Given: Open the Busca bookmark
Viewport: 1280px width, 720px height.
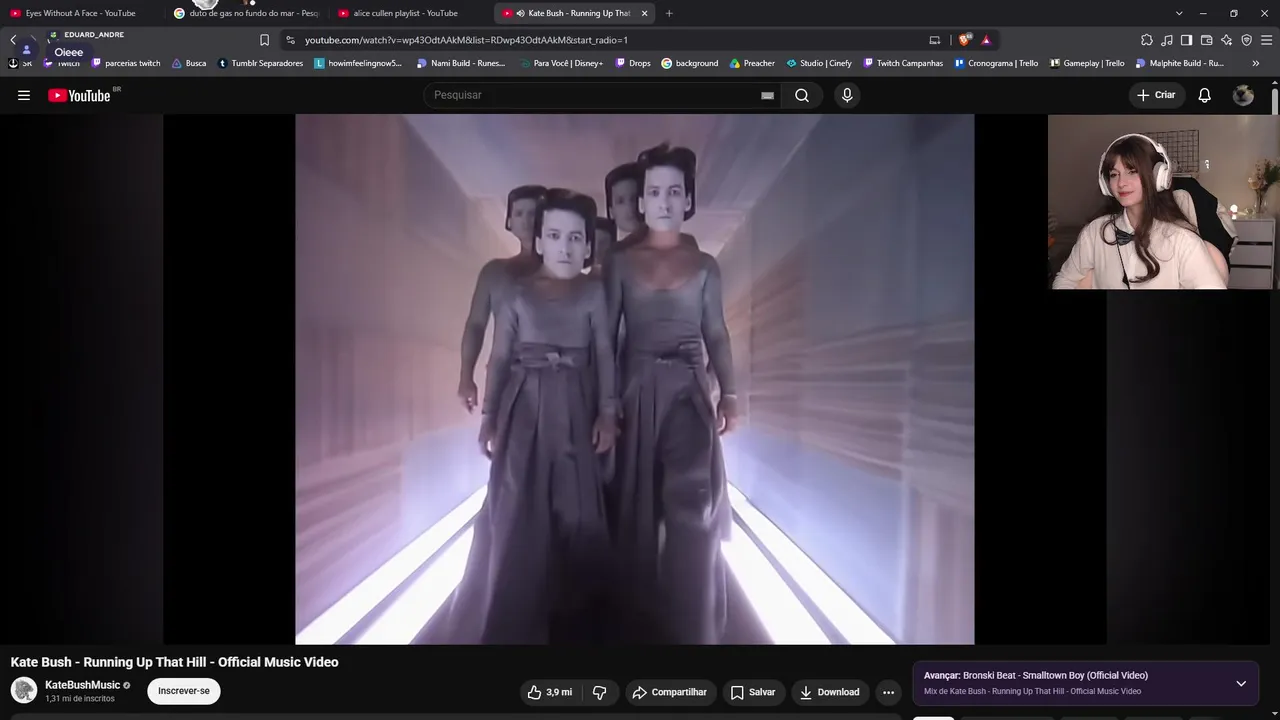Looking at the screenshot, I should 189,63.
